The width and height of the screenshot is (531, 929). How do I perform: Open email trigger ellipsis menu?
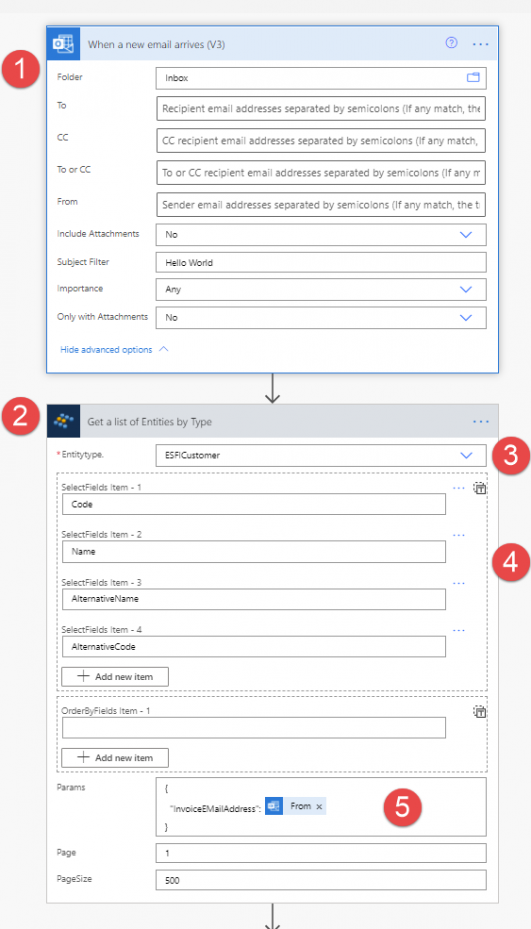pos(481,44)
